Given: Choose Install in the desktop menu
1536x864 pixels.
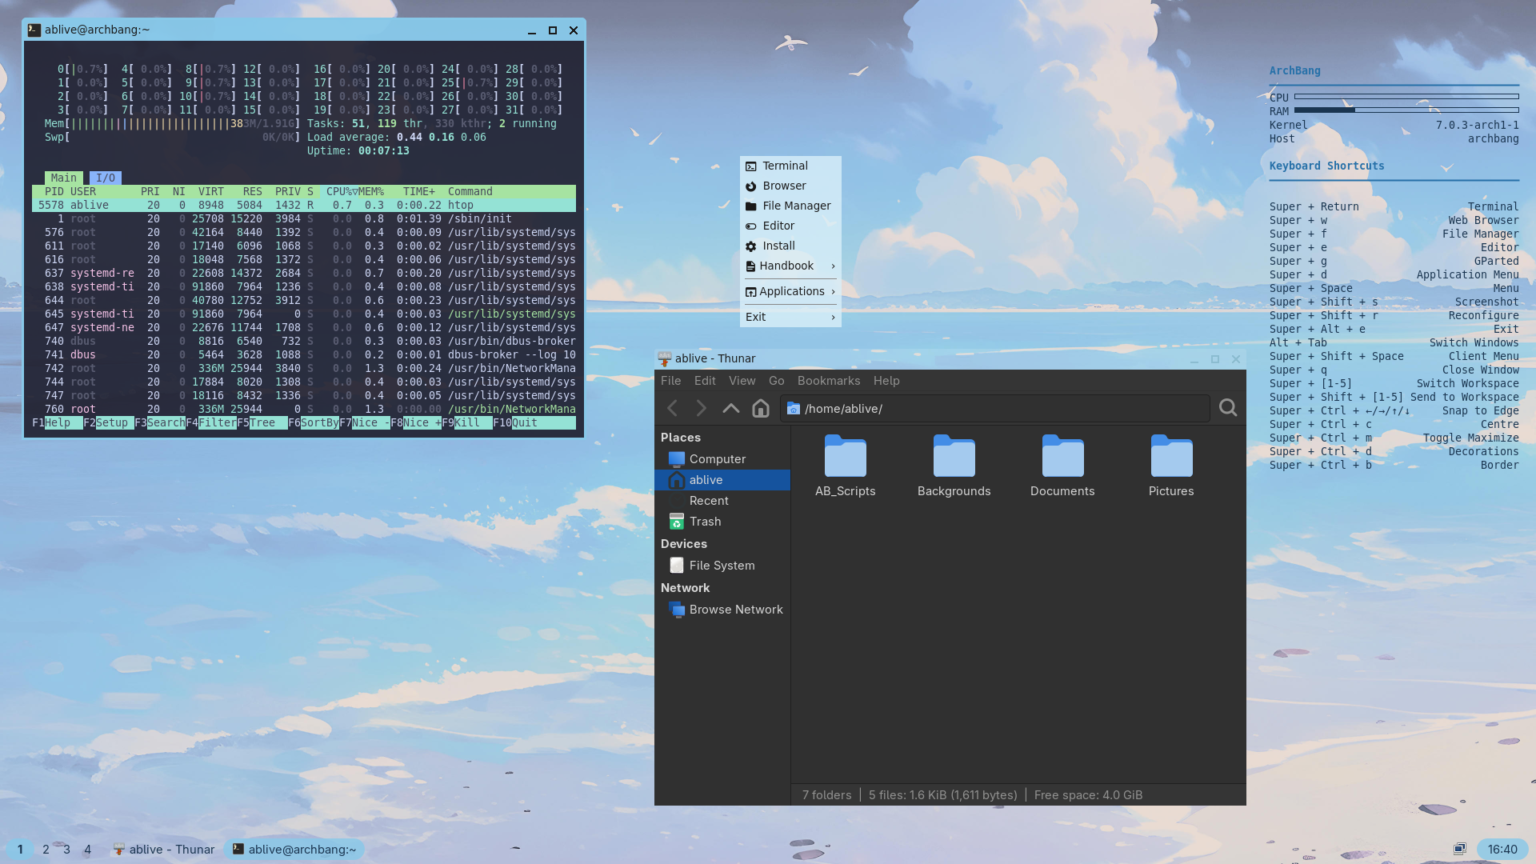Looking at the screenshot, I should coord(790,246).
